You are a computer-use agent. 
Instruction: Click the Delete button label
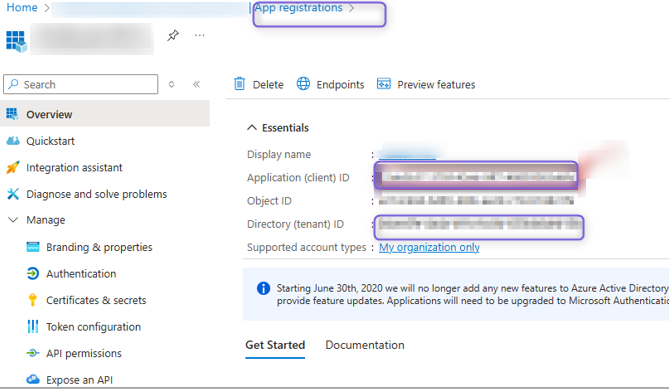tap(268, 85)
